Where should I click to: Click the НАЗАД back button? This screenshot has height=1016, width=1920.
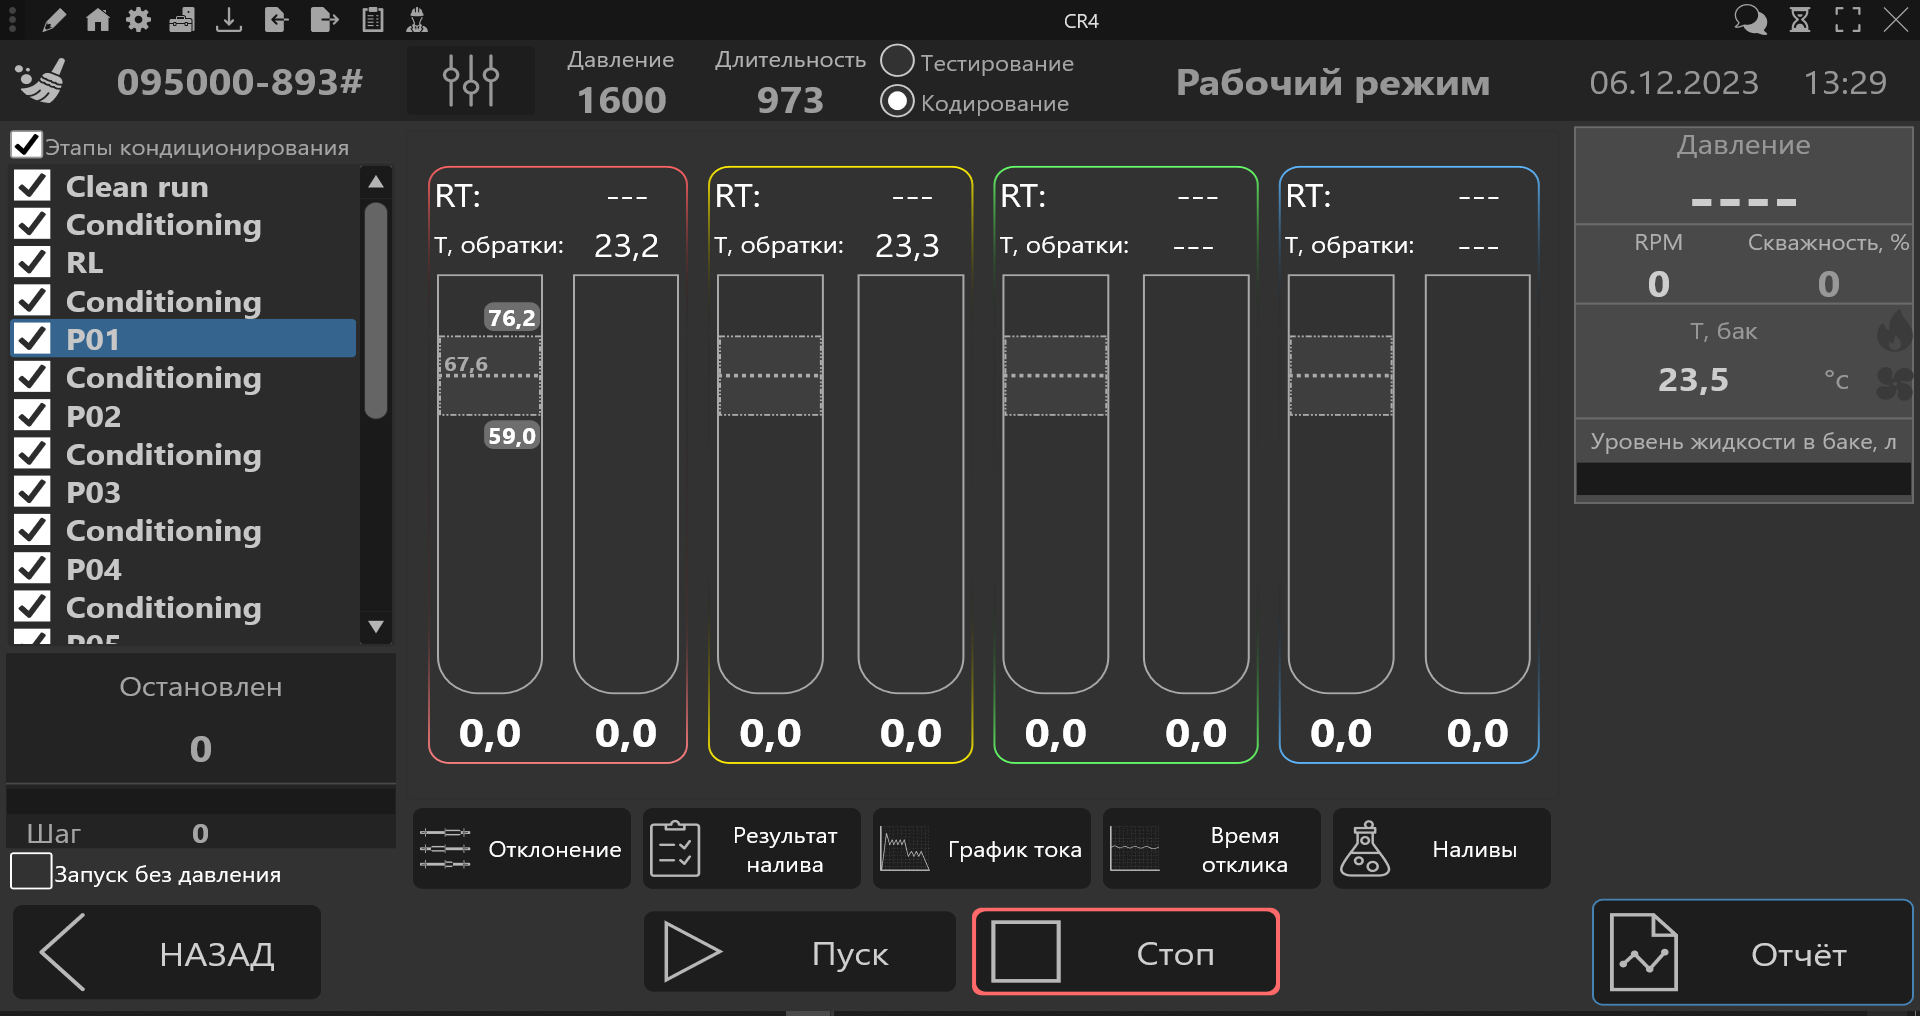click(167, 953)
